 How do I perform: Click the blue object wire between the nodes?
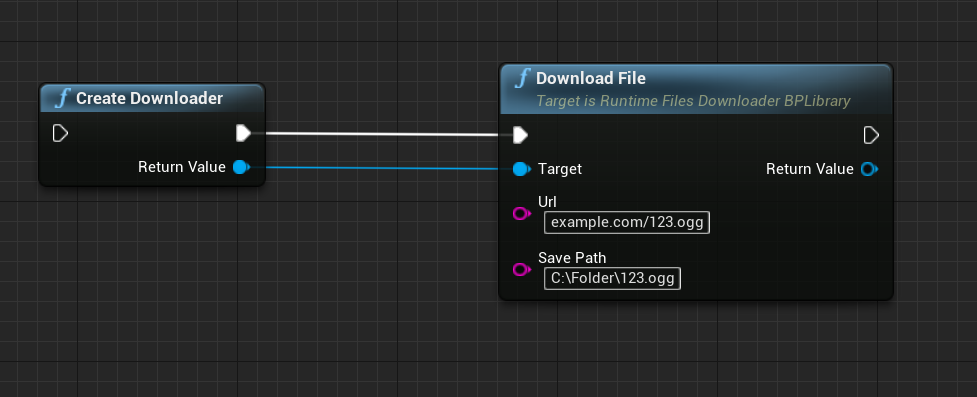point(381,168)
